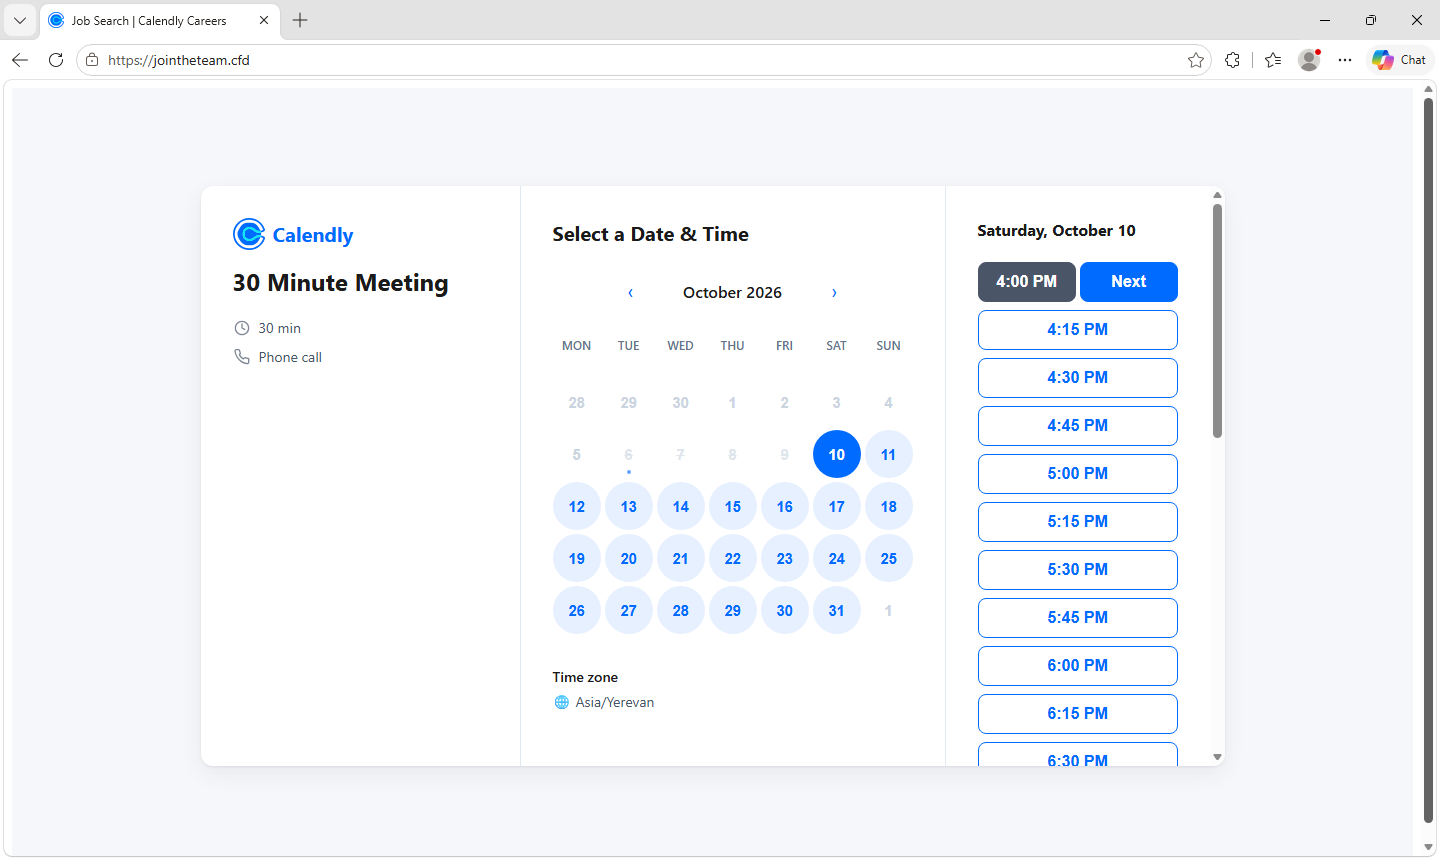Open browser profile avatar
This screenshot has height=860, width=1440.
click(x=1309, y=60)
